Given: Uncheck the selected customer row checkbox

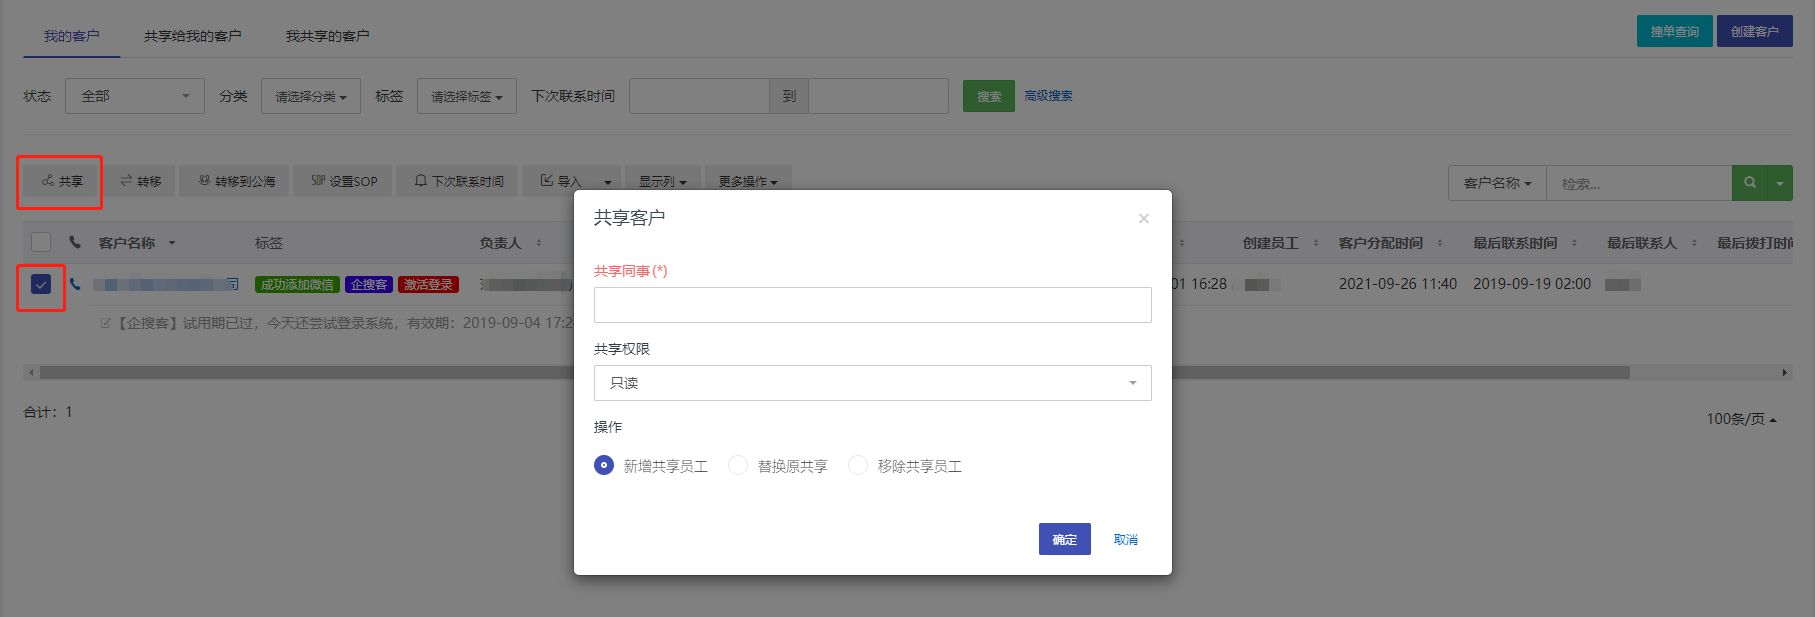Looking at the screenshot, I should (x=41, y=285).
